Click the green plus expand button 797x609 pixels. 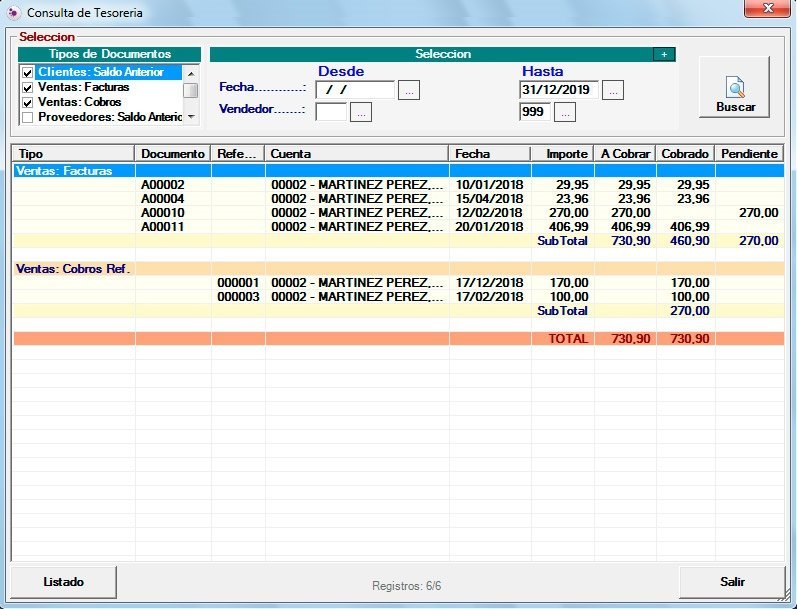pos(663,54)
